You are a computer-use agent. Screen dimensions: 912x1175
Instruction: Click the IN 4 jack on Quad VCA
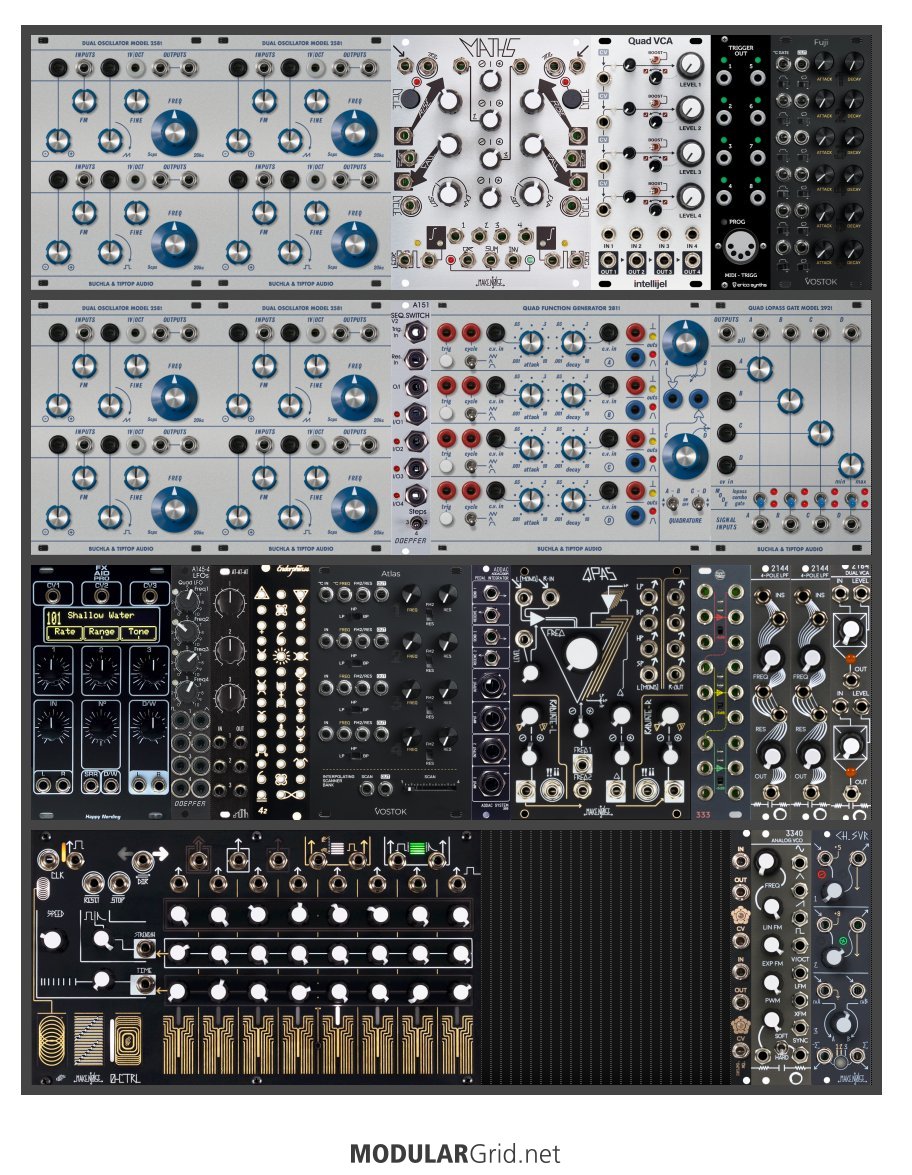692,235
